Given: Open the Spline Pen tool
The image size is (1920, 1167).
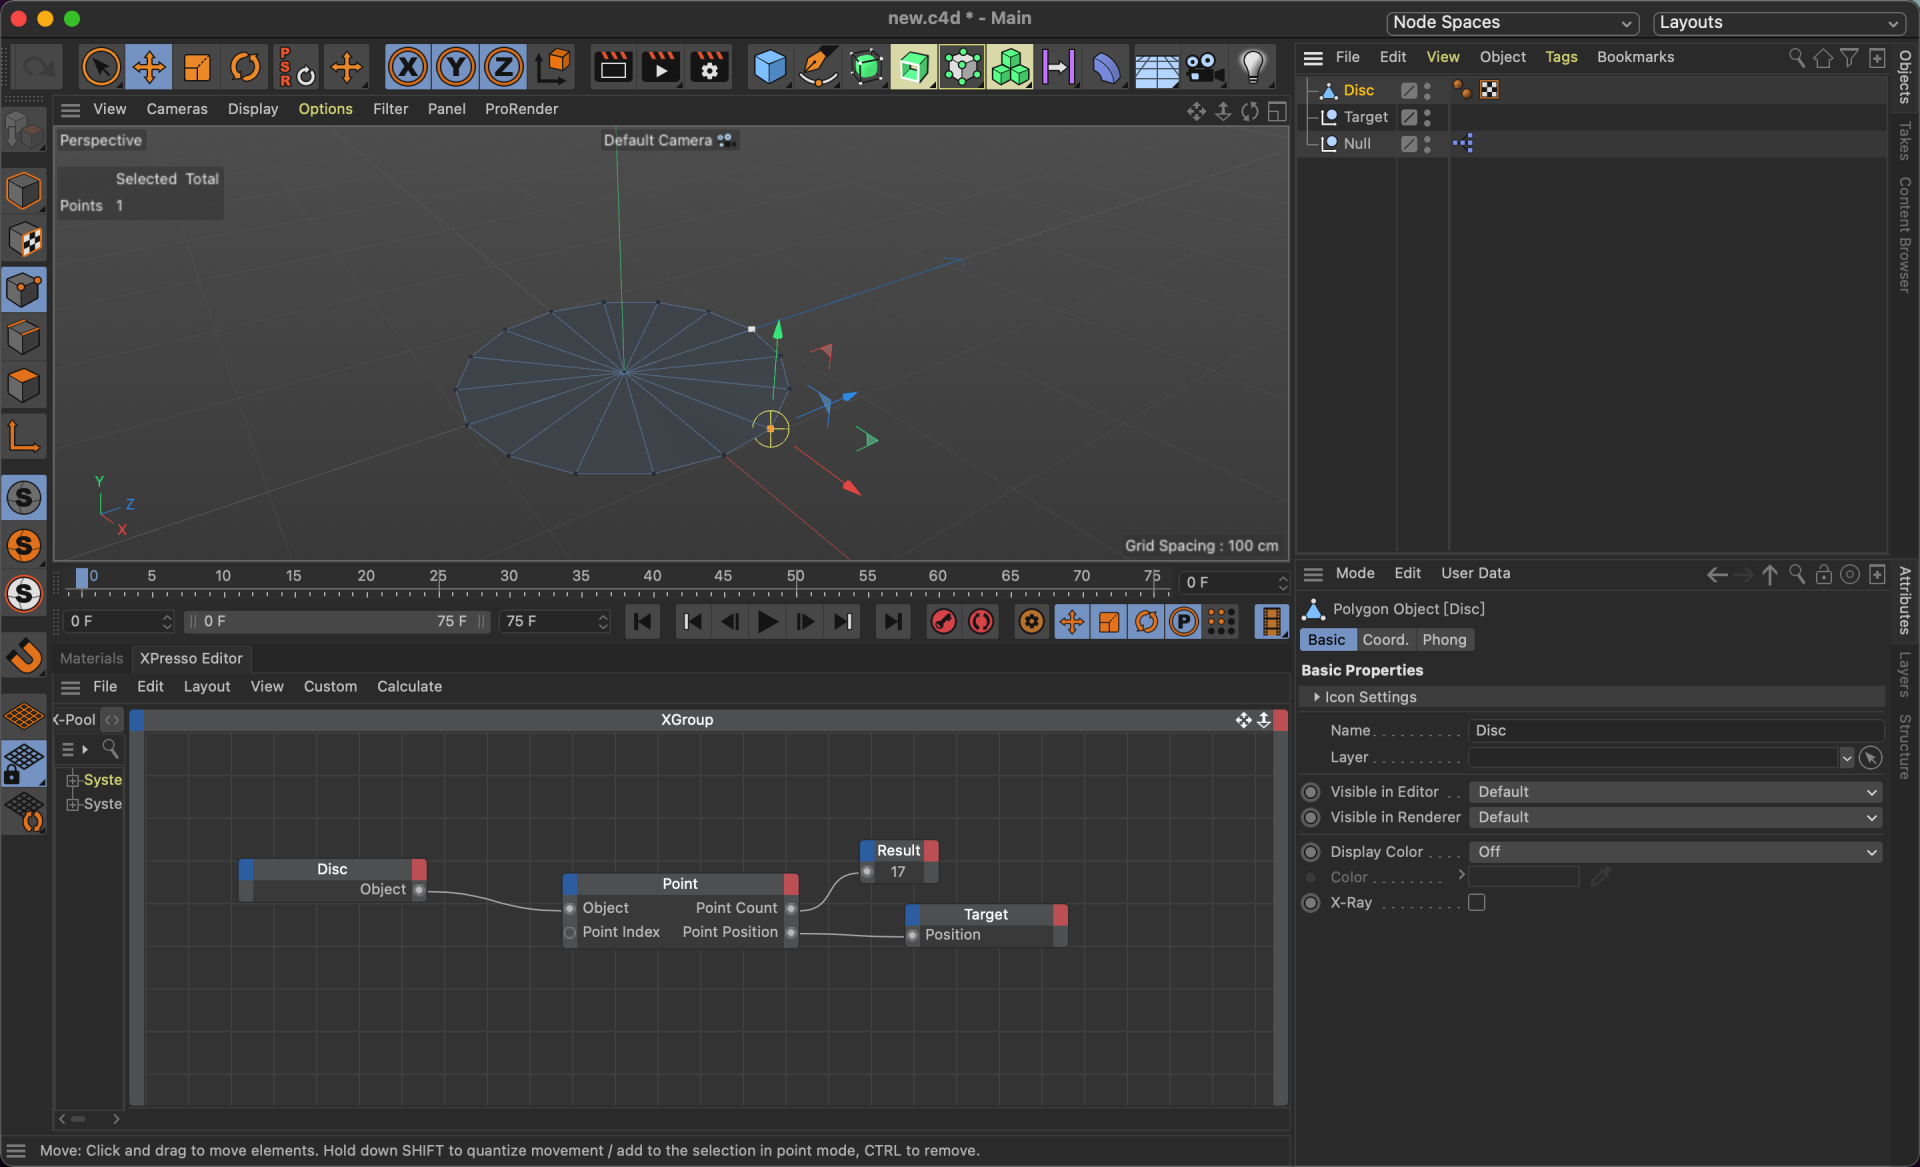Looking at the screenshot, I should (x=817, y=67).
